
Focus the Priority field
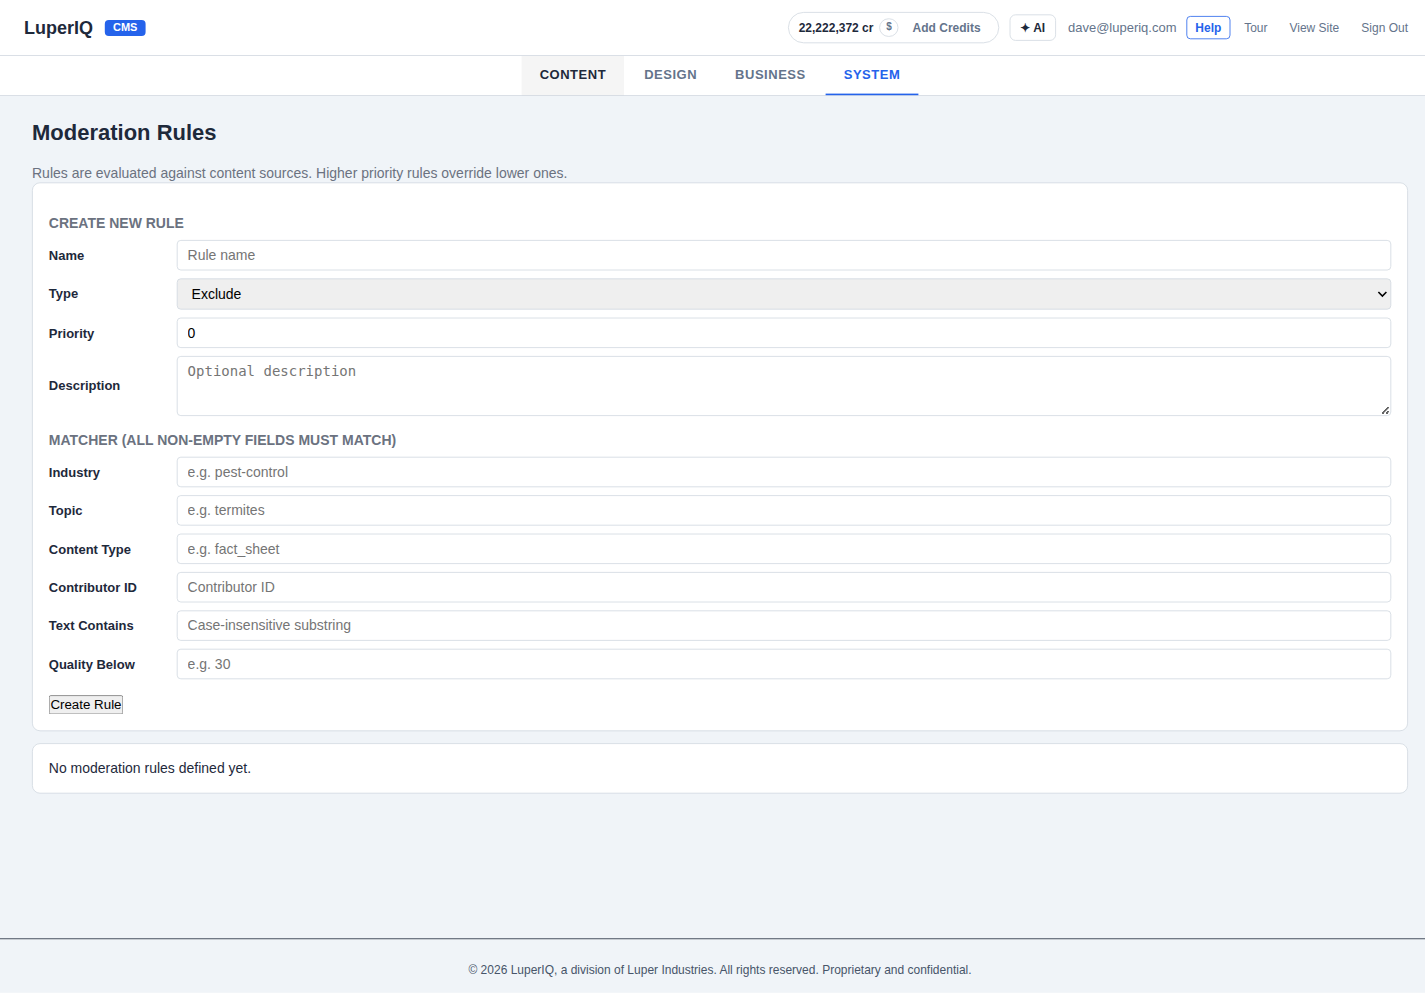point(784,332)
